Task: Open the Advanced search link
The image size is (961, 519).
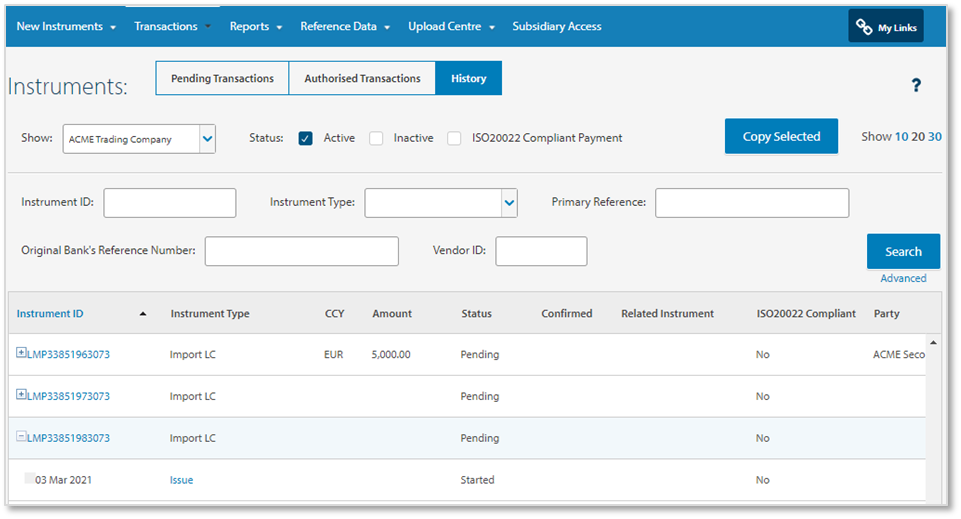Action: pyautogui.click(x=903, y=279)
